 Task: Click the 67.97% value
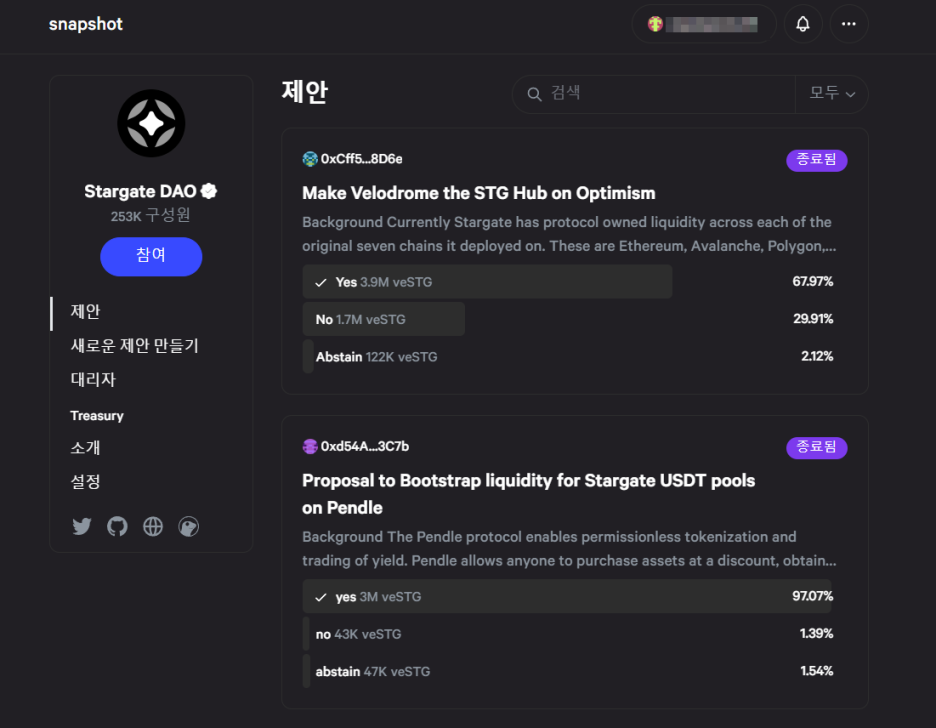point(812,282)
